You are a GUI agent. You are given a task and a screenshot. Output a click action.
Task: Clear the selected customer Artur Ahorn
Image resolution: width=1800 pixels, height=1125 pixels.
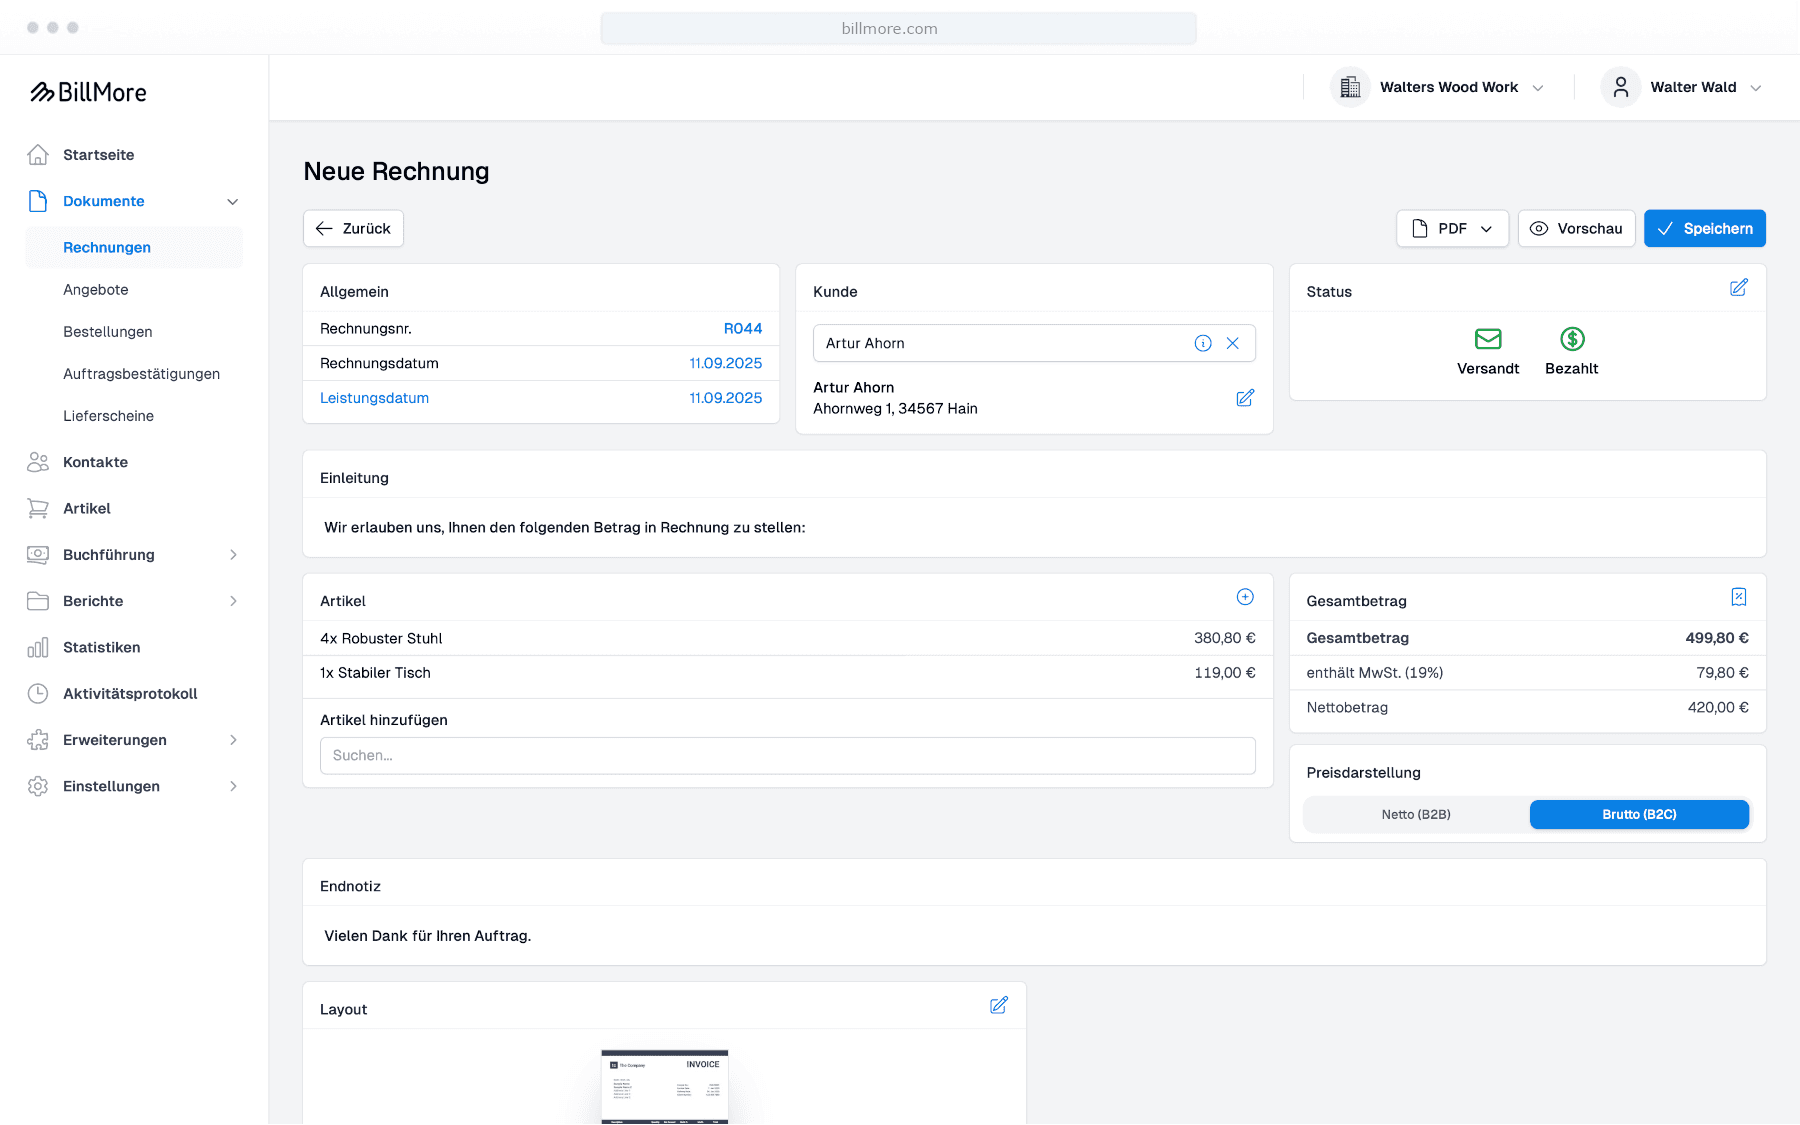pyautogui.click(x=1233, y=343)
